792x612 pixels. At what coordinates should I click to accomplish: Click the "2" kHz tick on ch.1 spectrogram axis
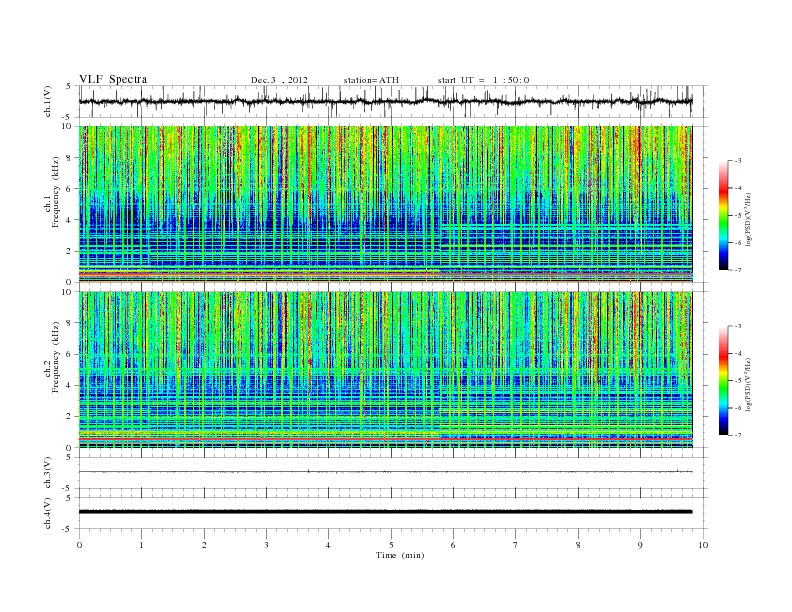pyautogui.click(x=69, y=251)
